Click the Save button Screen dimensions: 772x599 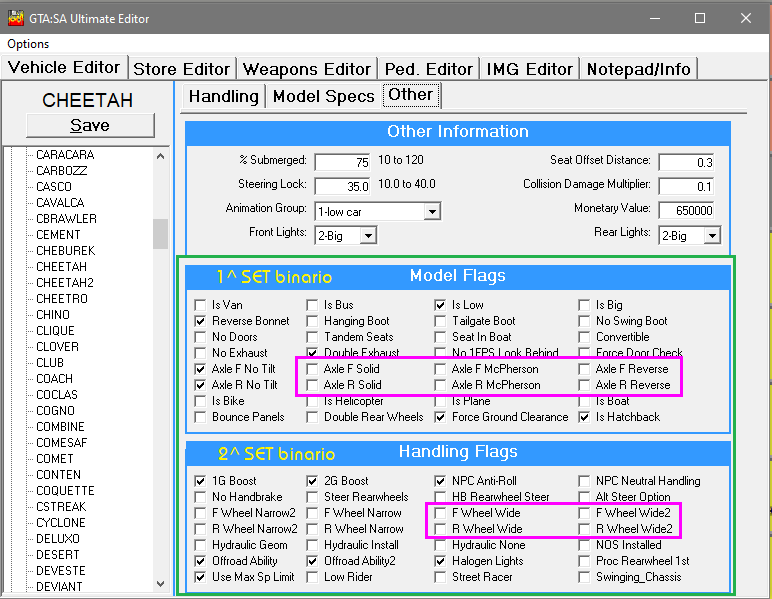coord(90,126)
